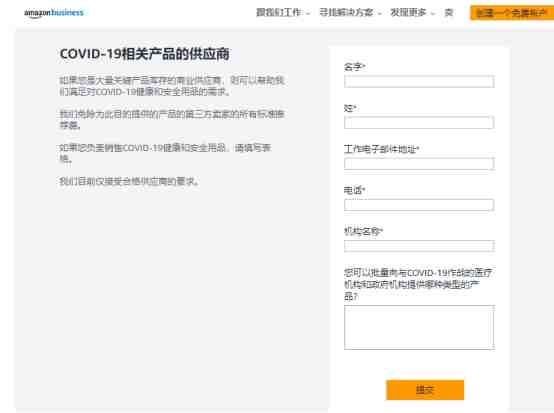Expand the "发现更多" navigation menu
The width and height of the screenshot is (554, 413).
coord(412,12)
